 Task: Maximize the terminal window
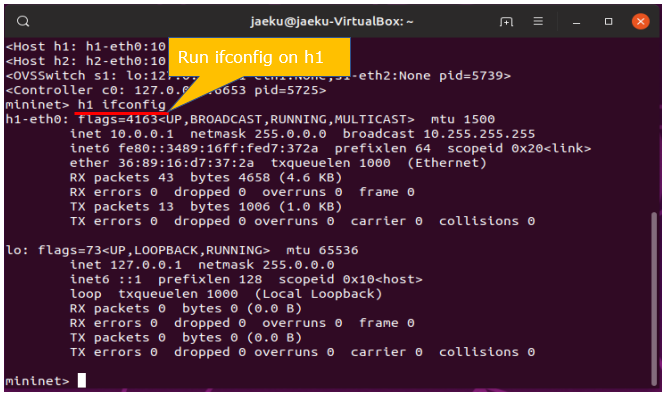pyautogui.click(x=609, y=21)
